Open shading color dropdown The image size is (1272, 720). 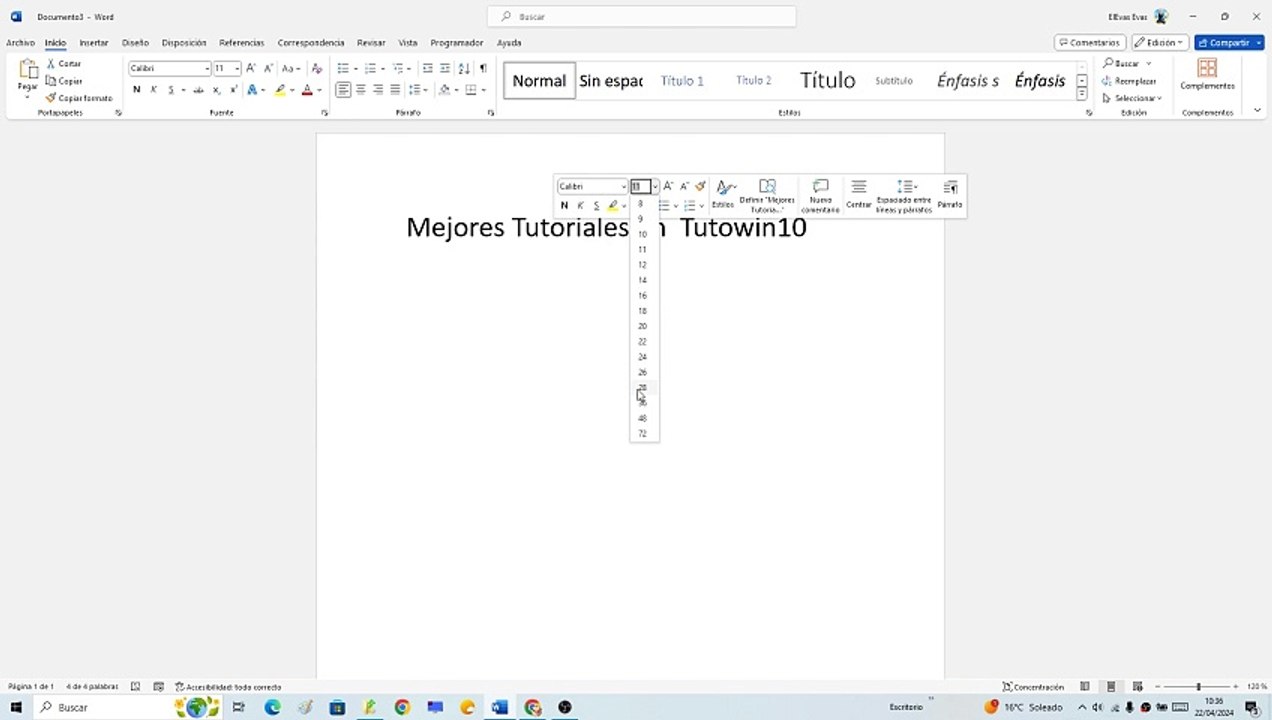click(457, 90)
